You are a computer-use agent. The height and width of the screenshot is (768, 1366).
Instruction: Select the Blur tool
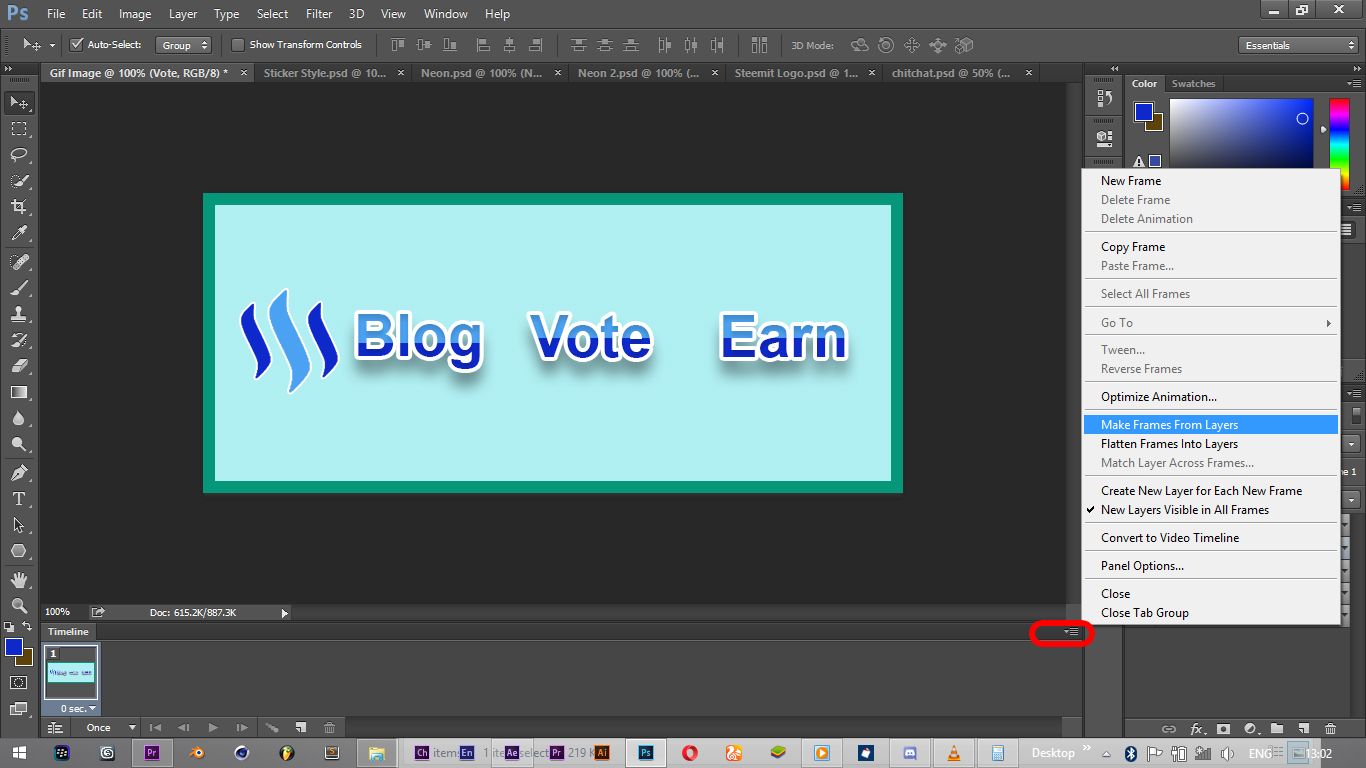pyautogui.click(x=19, y=418)
